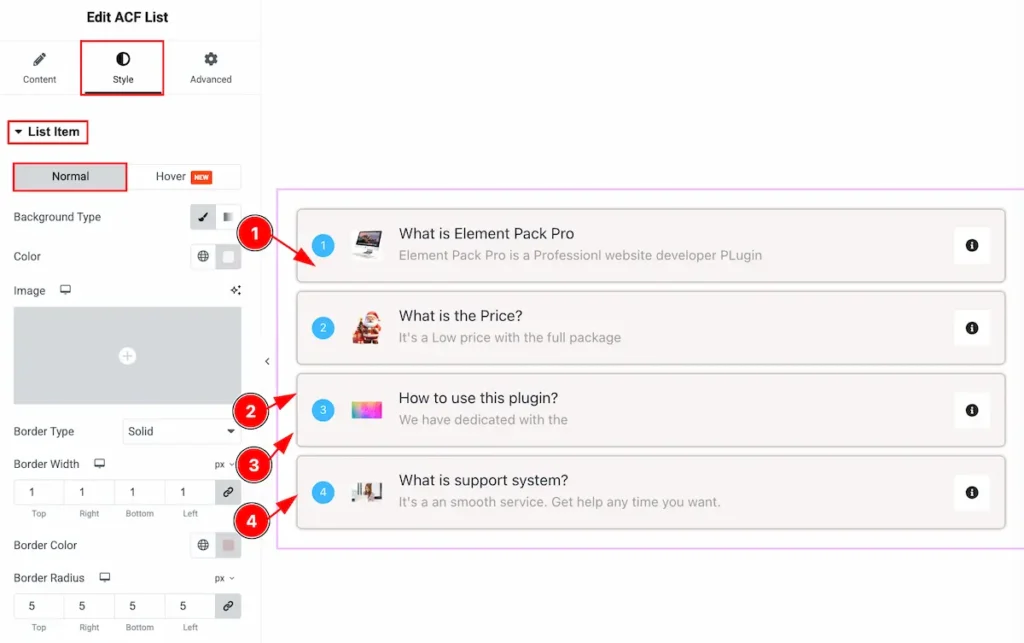
Task: Click the Border Width Top input field
Action: tap(38, 492)
